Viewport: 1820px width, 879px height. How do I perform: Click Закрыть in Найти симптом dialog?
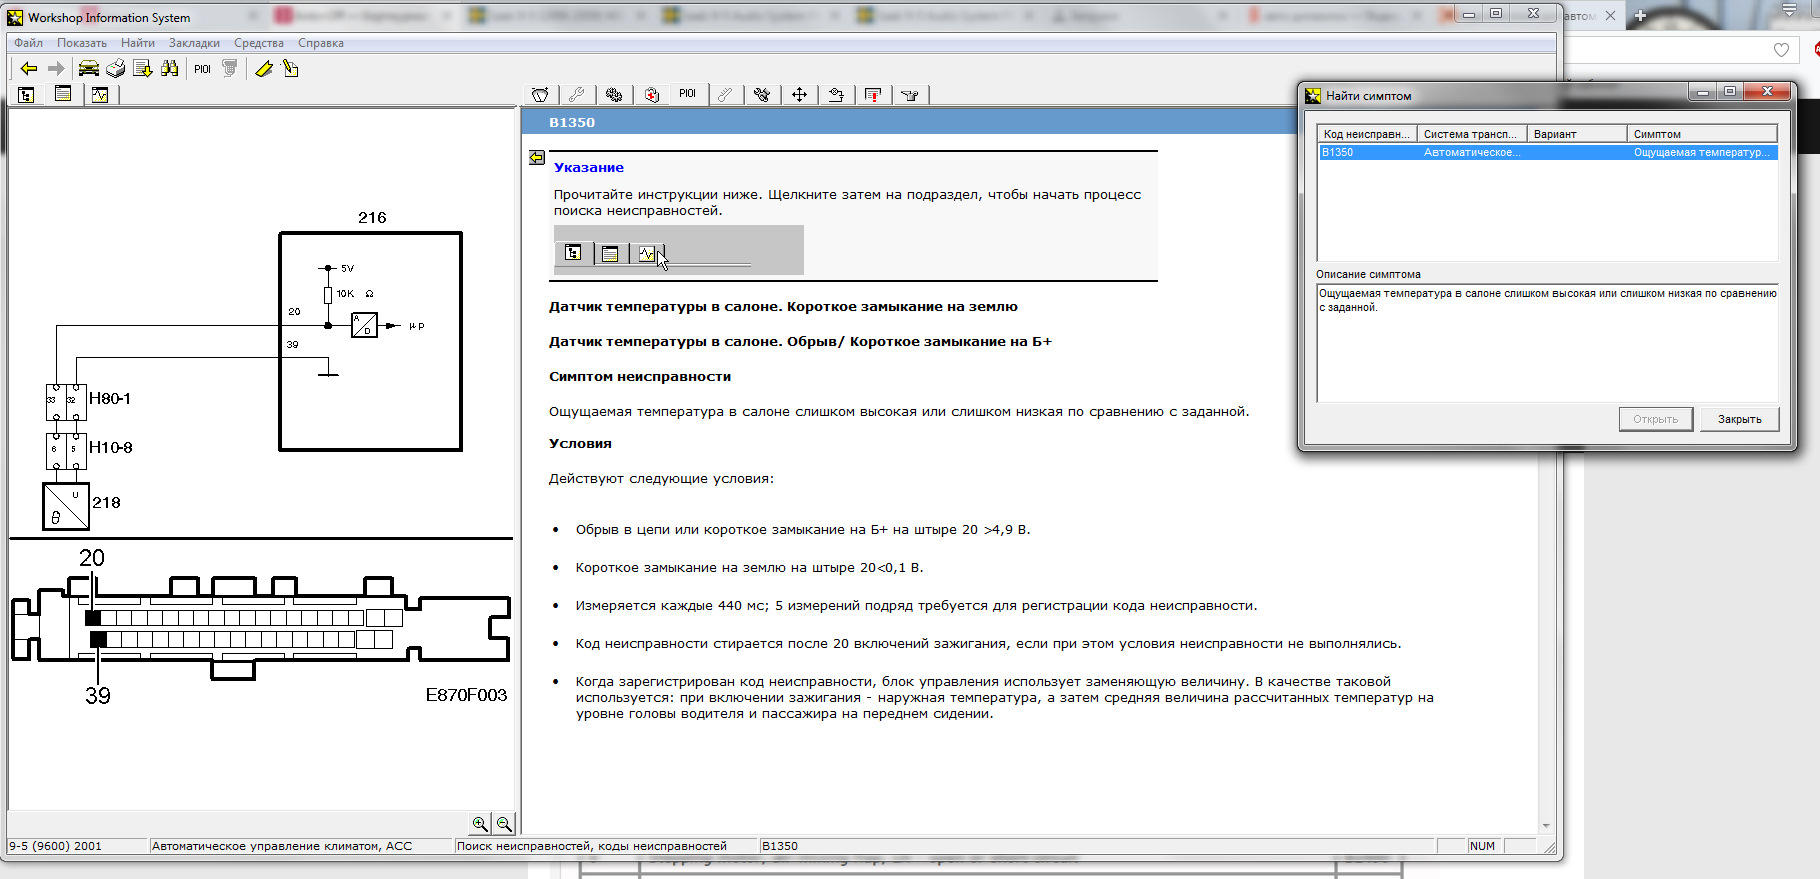point(1740,419)
